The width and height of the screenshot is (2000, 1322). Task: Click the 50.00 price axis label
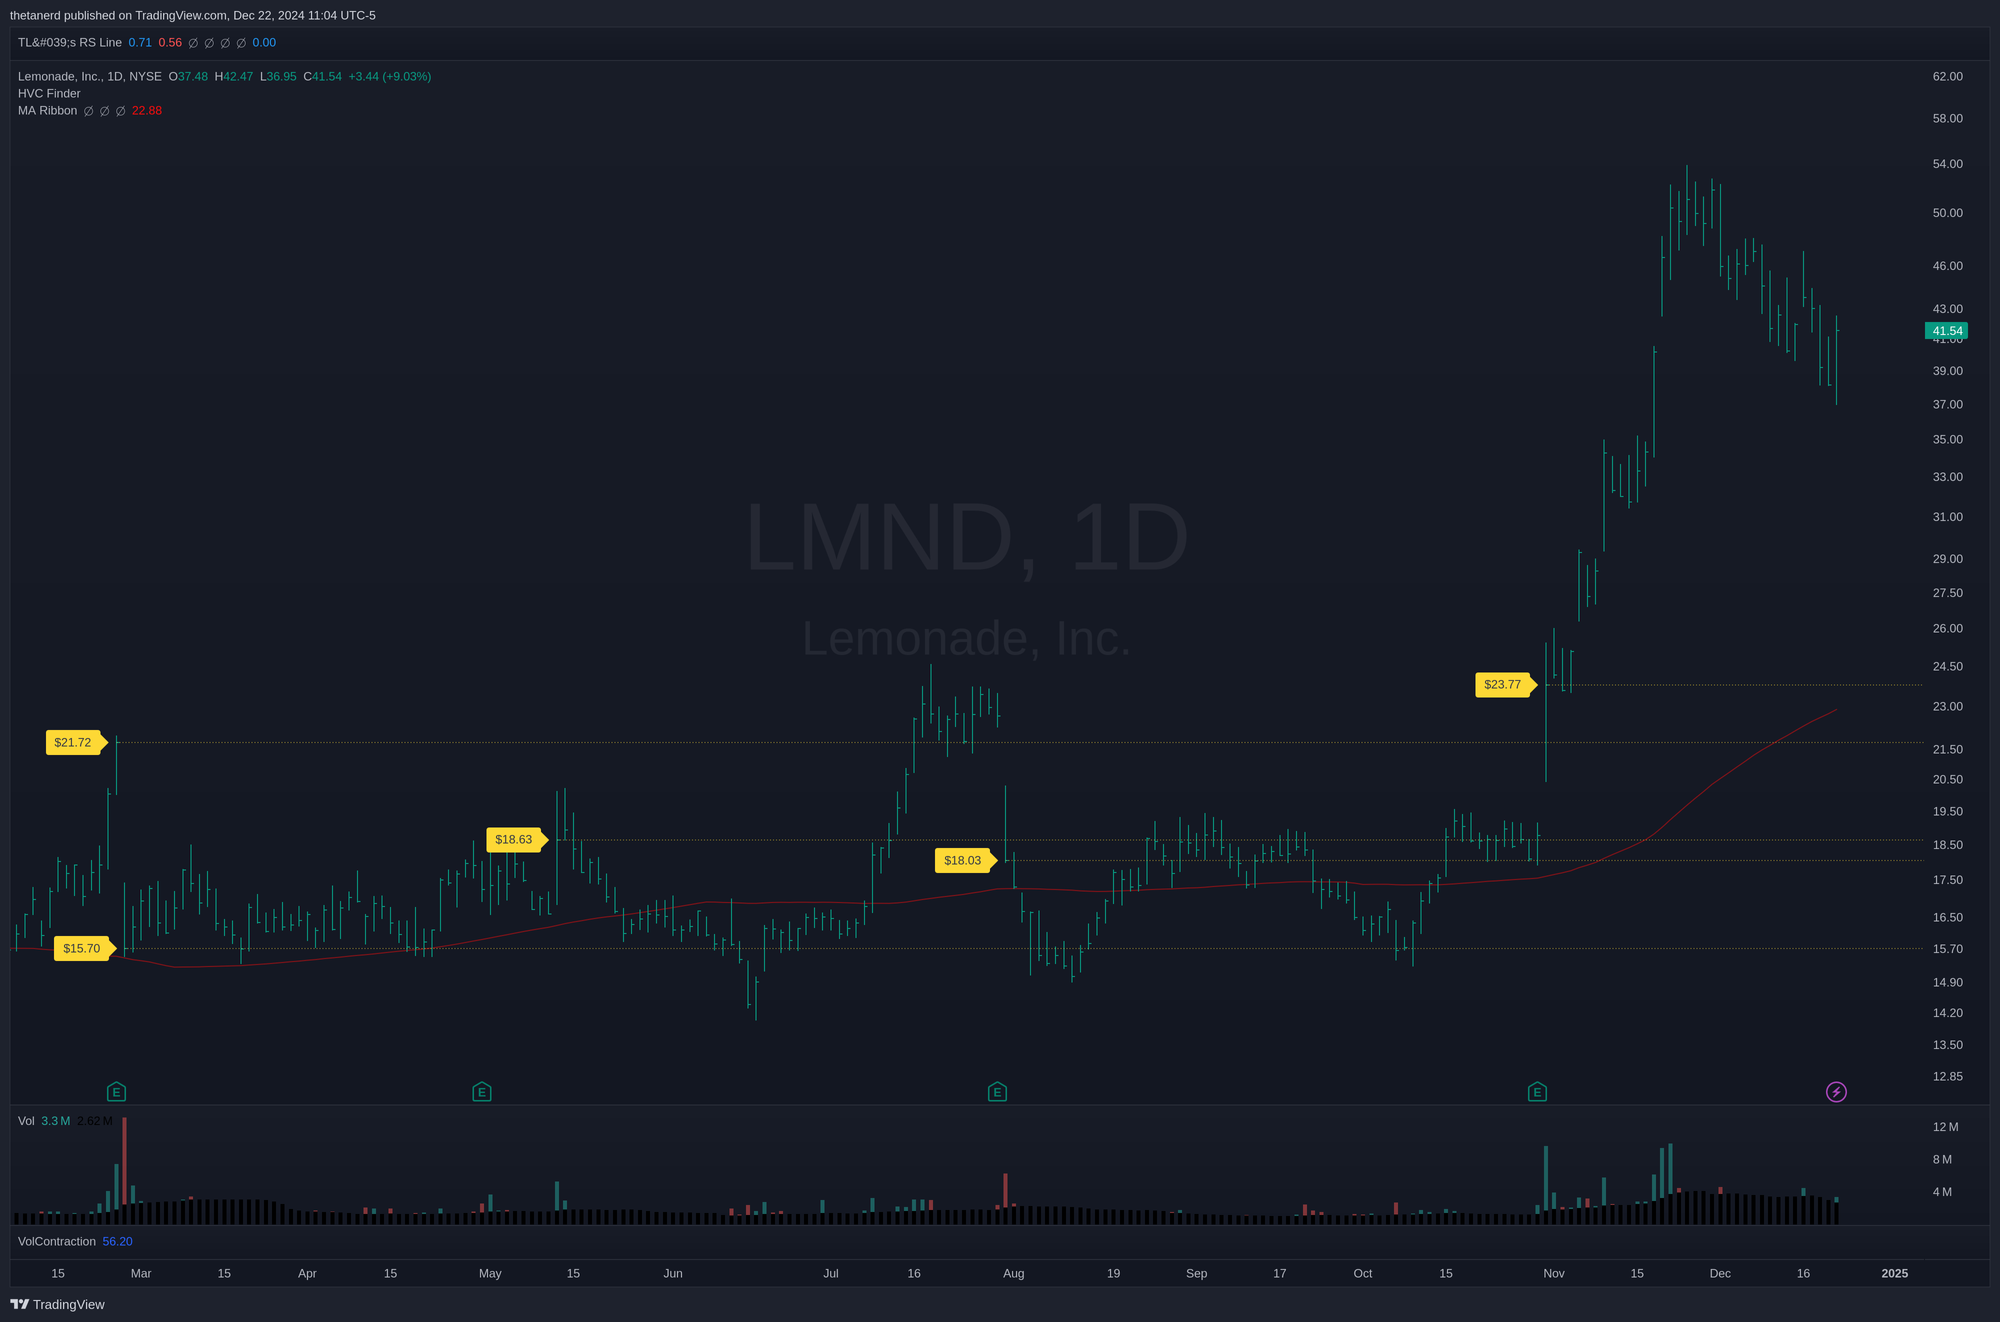1947,213
